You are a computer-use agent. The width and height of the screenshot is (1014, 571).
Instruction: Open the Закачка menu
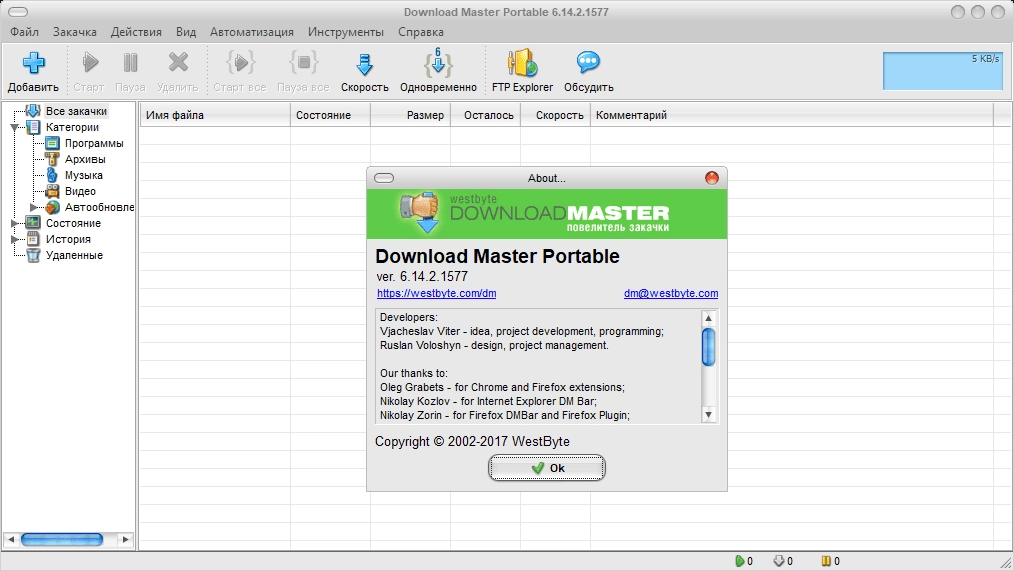point(75,32)
